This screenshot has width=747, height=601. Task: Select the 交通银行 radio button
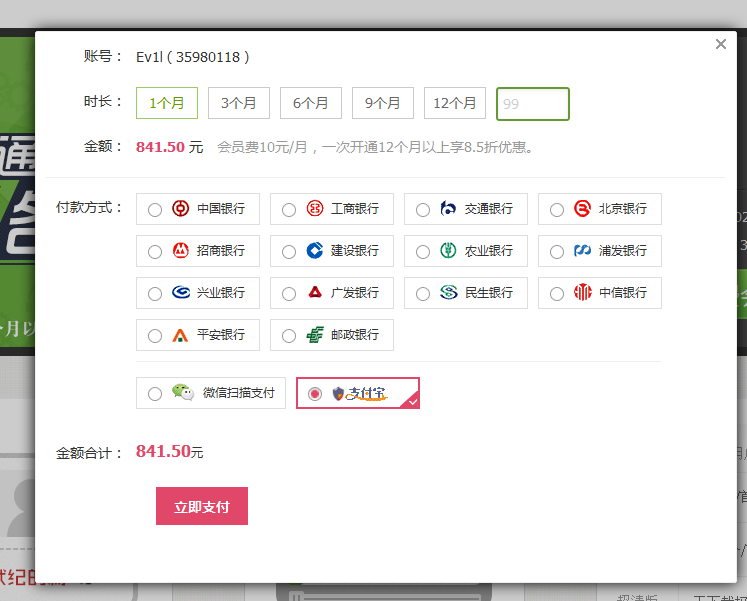click(x=423, y=210)
